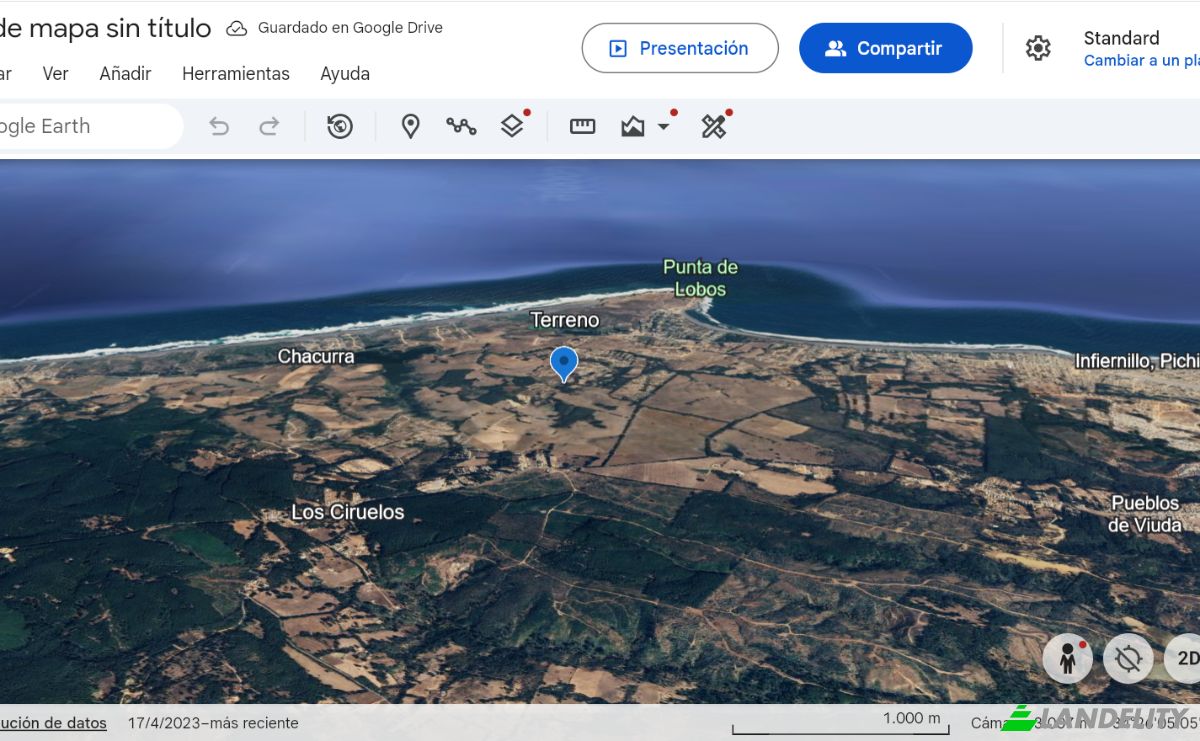Click the map style mountain icon

[632, 126]
